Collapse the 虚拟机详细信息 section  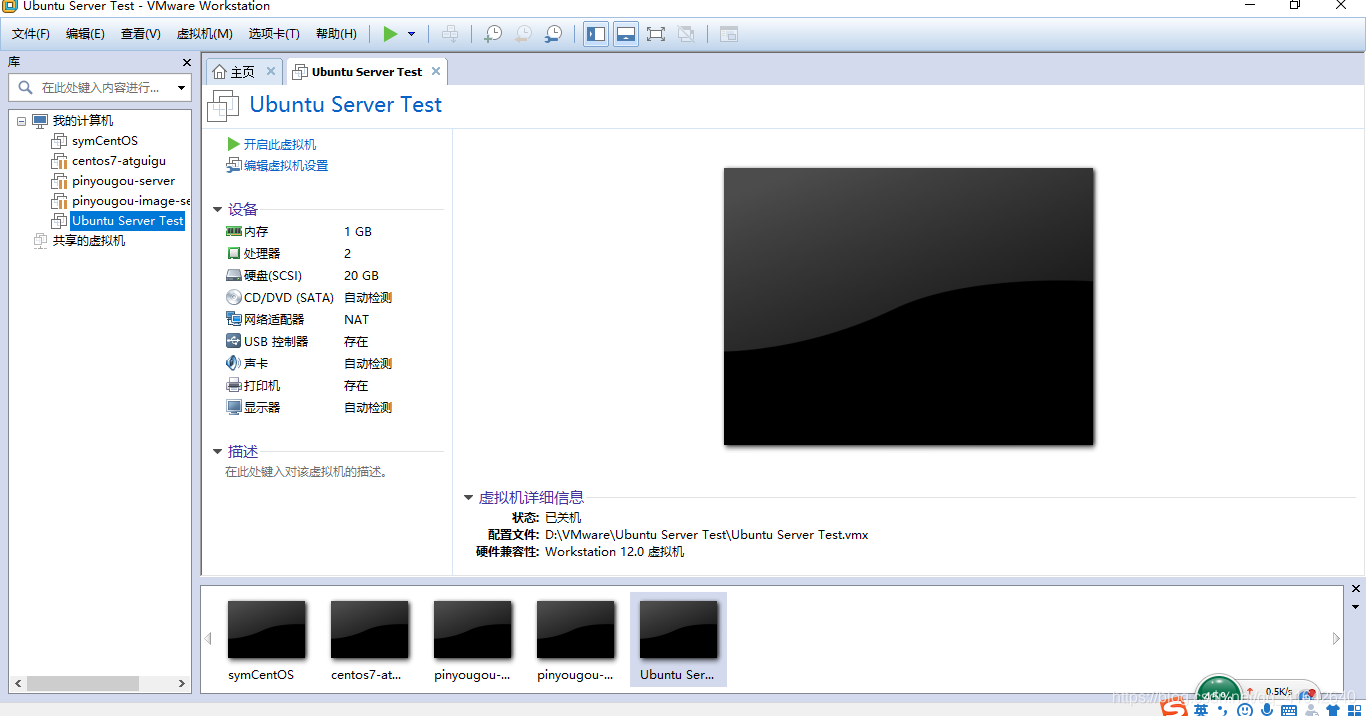click(x=468, y=498)
